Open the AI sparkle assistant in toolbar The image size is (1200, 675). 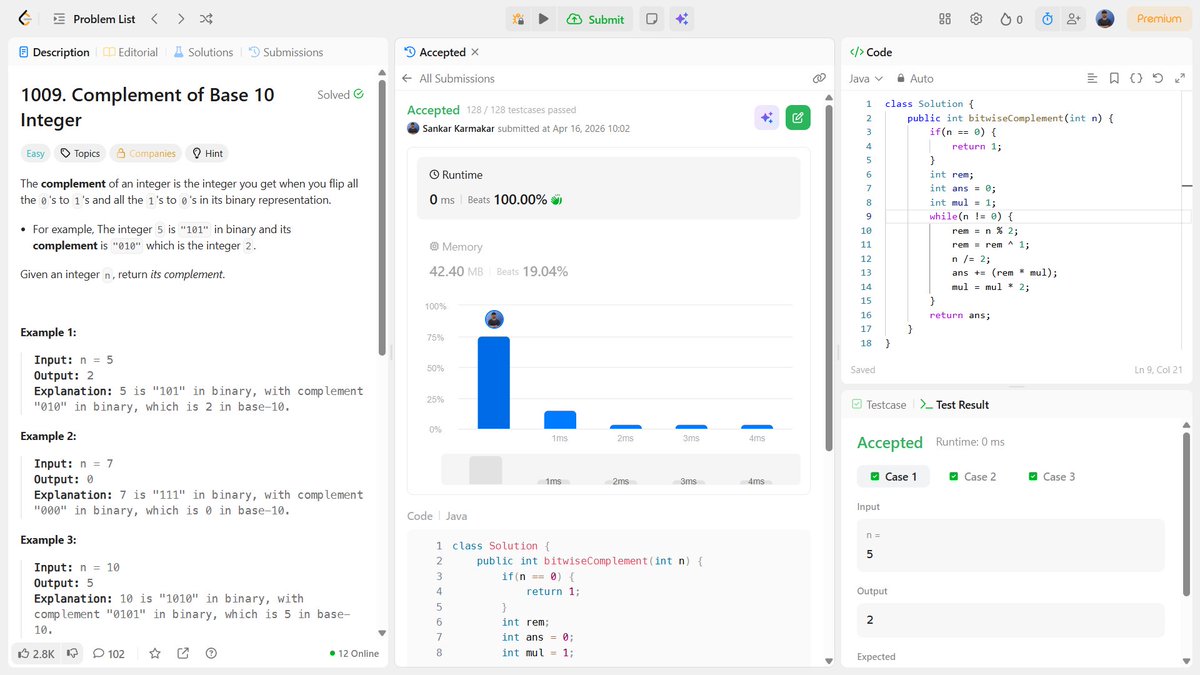point(682,19)
